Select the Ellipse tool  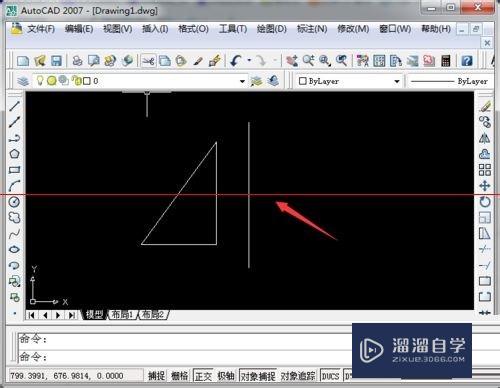tap(14, 249)
